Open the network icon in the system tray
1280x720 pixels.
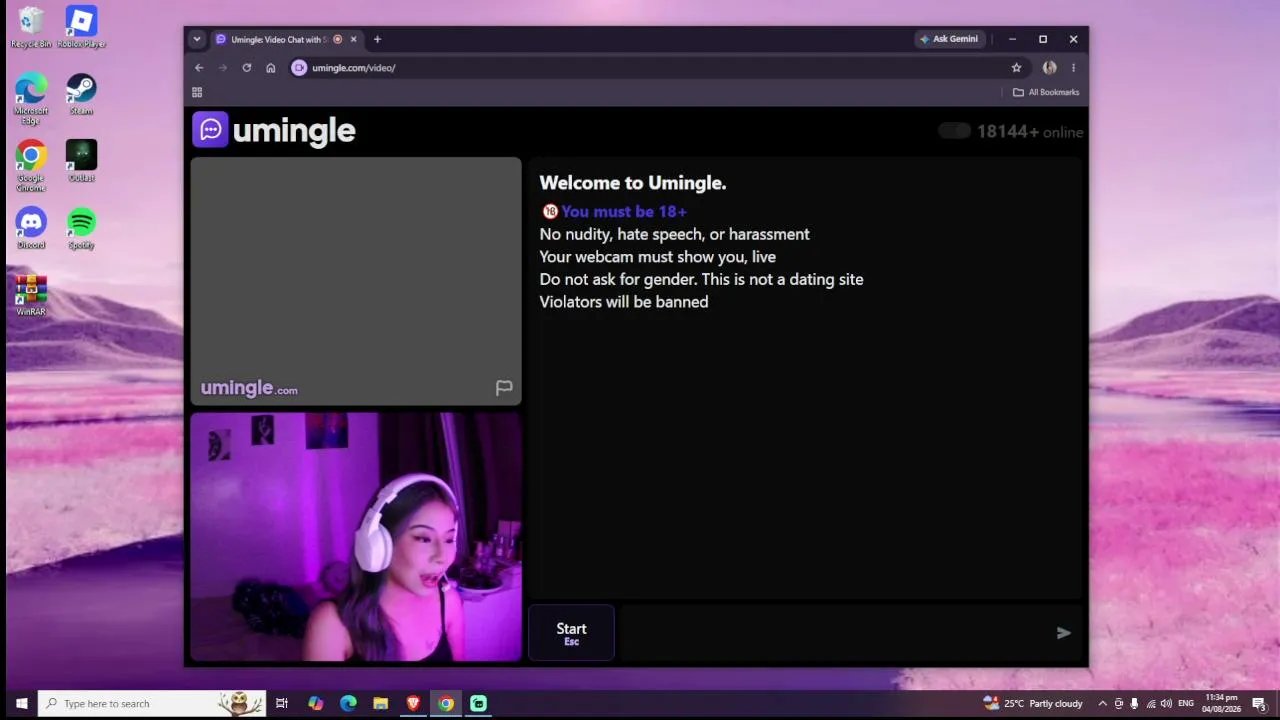(1150, 703)
